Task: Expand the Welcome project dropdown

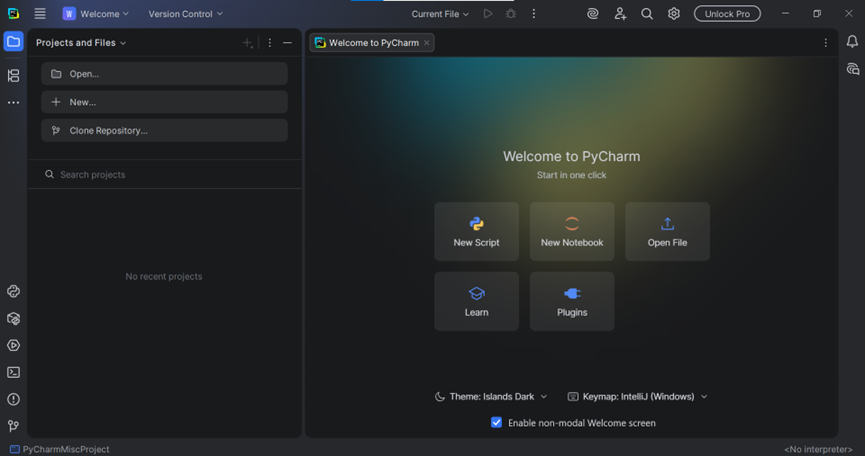Action: click(96, 14)
